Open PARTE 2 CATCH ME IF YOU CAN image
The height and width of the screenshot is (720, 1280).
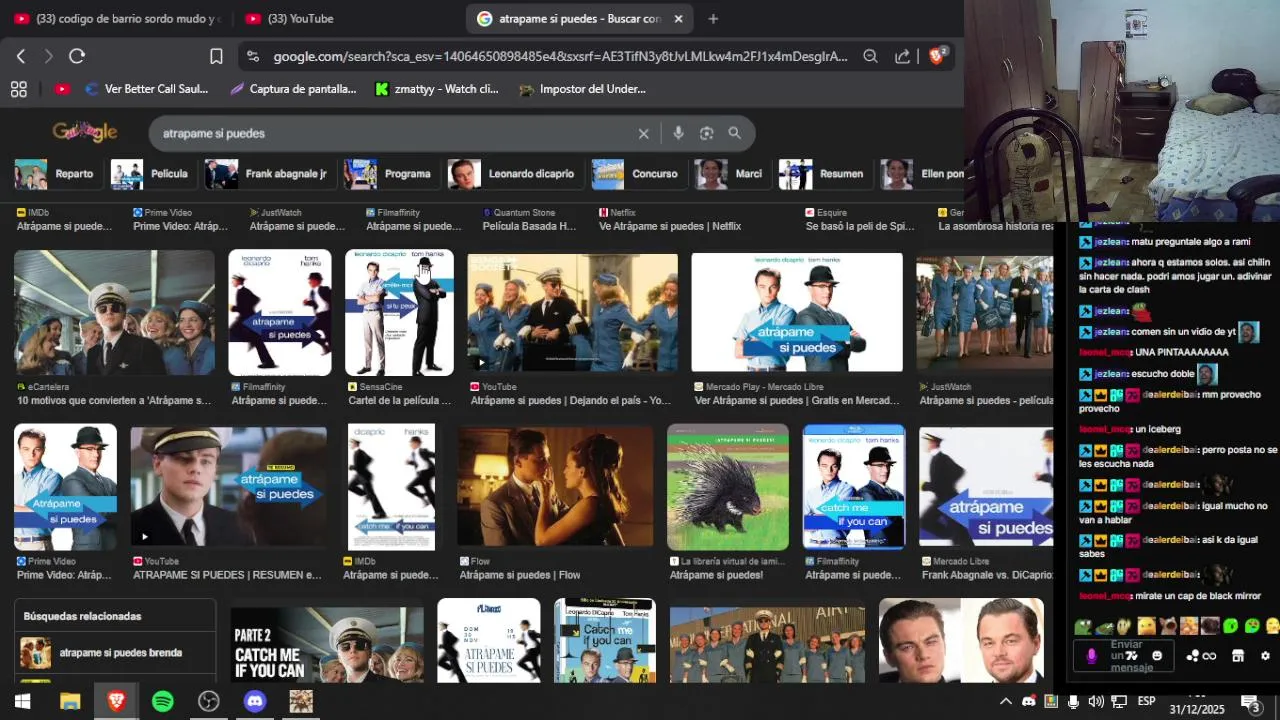click(327, 645)
